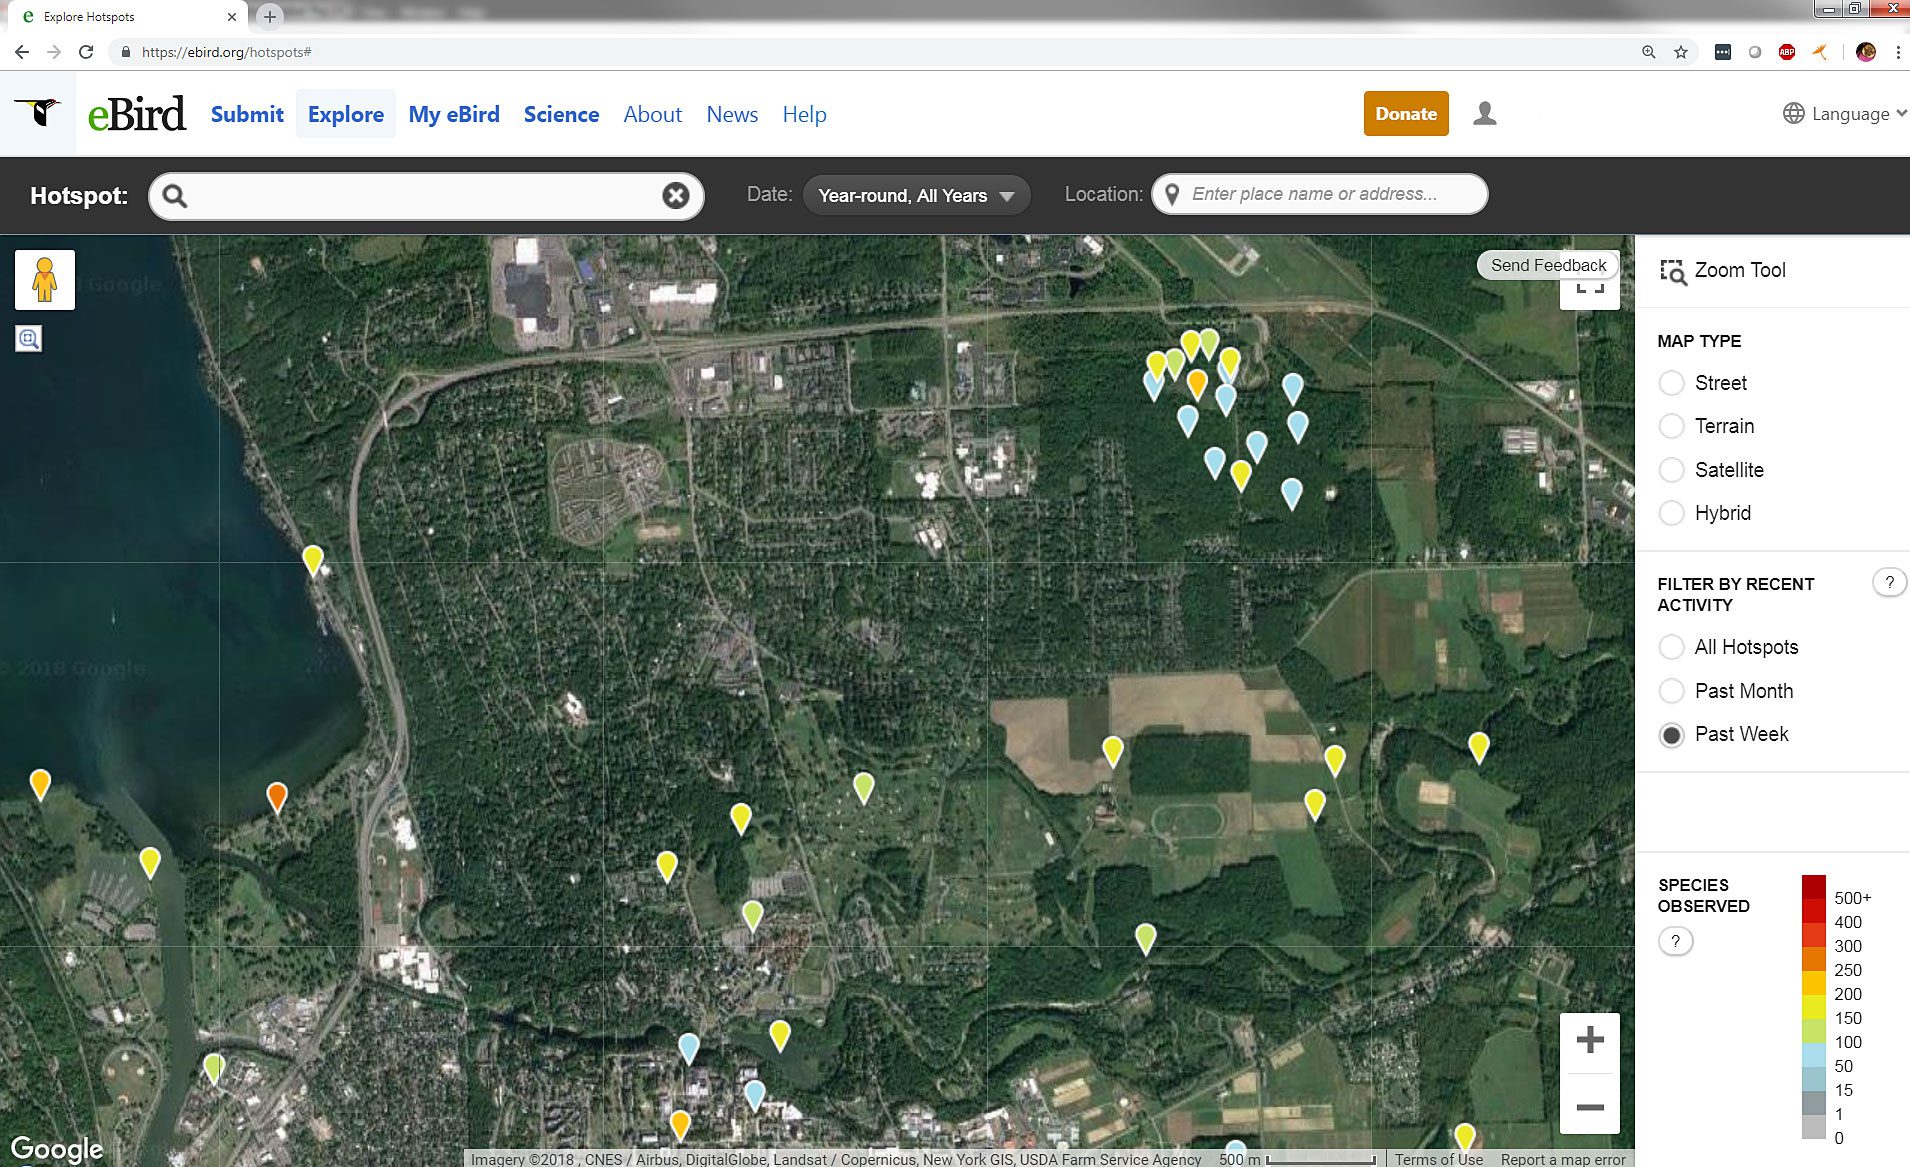
Task: Switch to the Explore menu
Action: coord(345,114)
